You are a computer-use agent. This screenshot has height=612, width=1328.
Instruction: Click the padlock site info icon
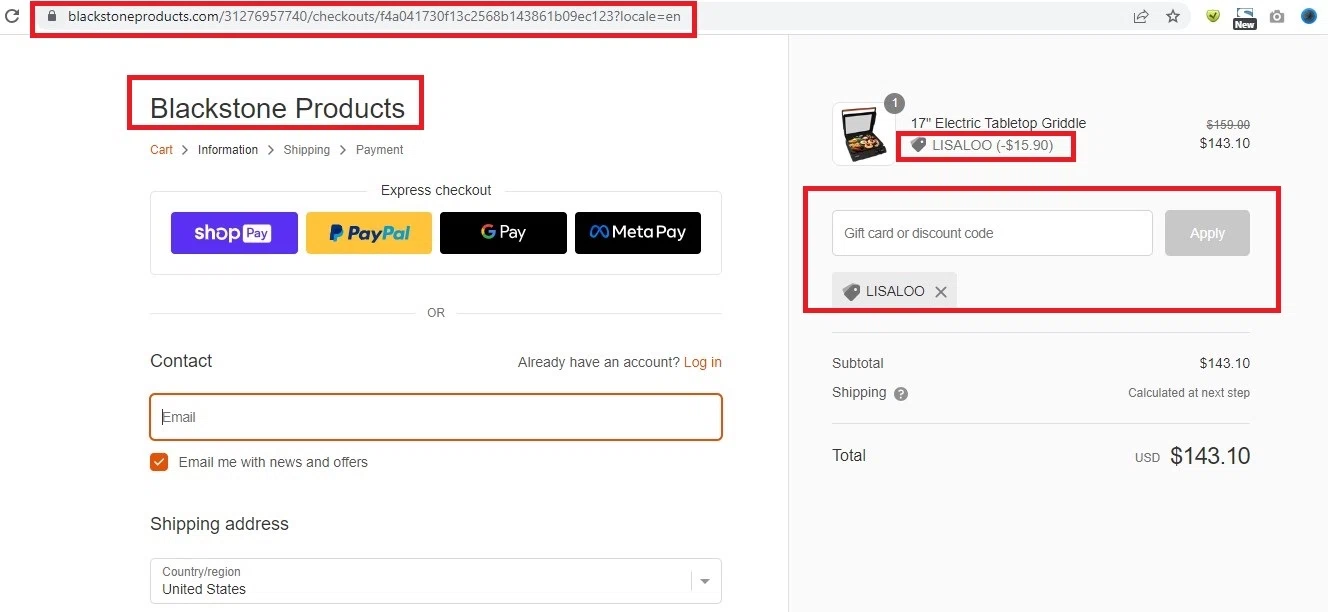pyautogui.click(x=52, y=17)
